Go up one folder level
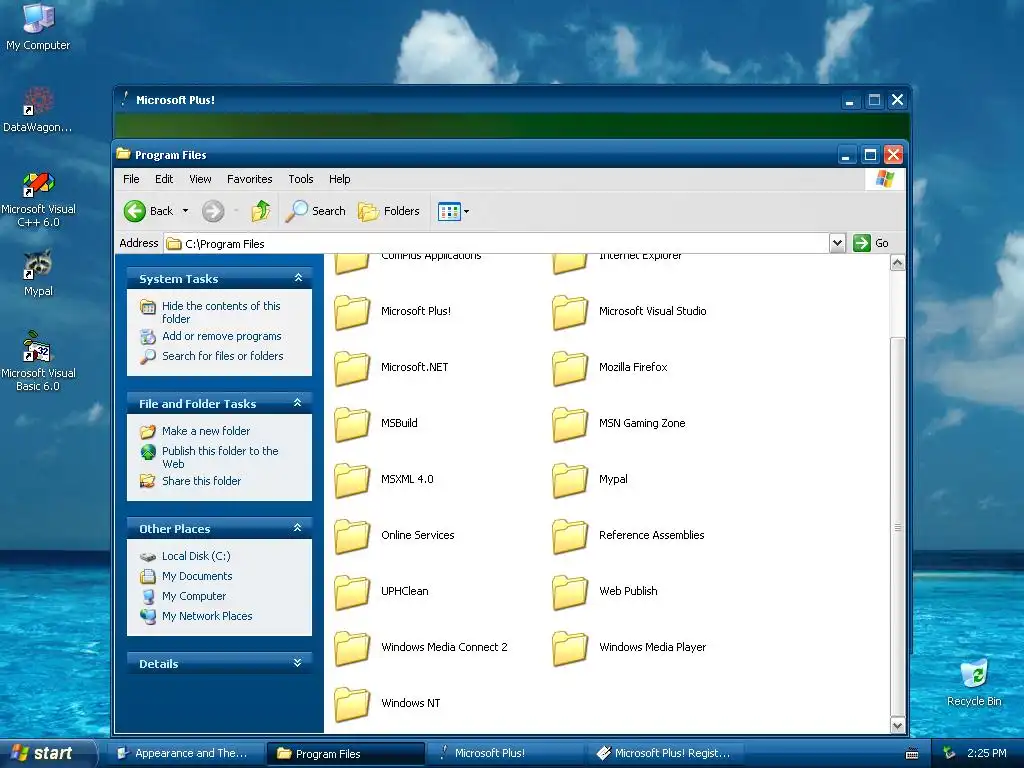Screen dimensions: 1024x768 click(x=261, y=211)
